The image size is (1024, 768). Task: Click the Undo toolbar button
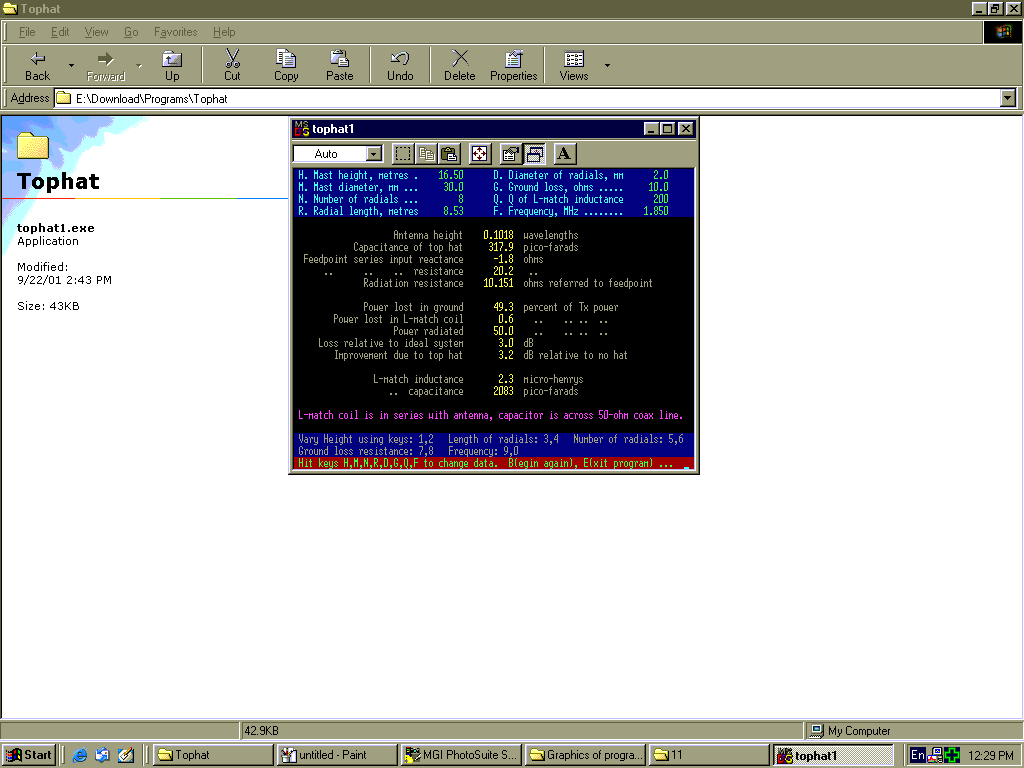click(x=400, y=66)
